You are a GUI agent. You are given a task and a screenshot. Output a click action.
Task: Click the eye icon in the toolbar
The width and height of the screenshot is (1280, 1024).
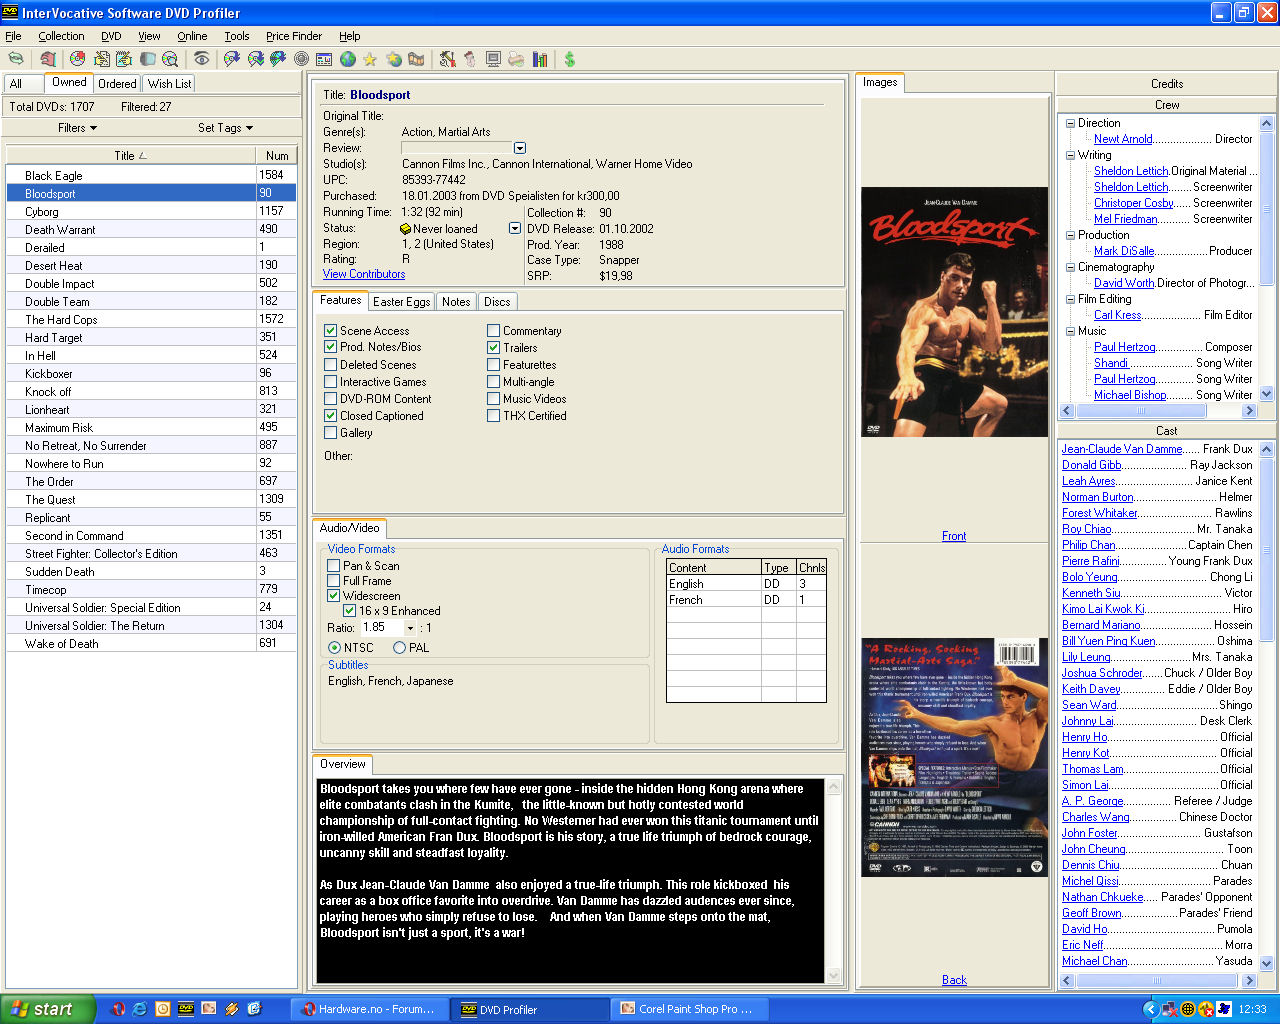(x=201, y=60)
